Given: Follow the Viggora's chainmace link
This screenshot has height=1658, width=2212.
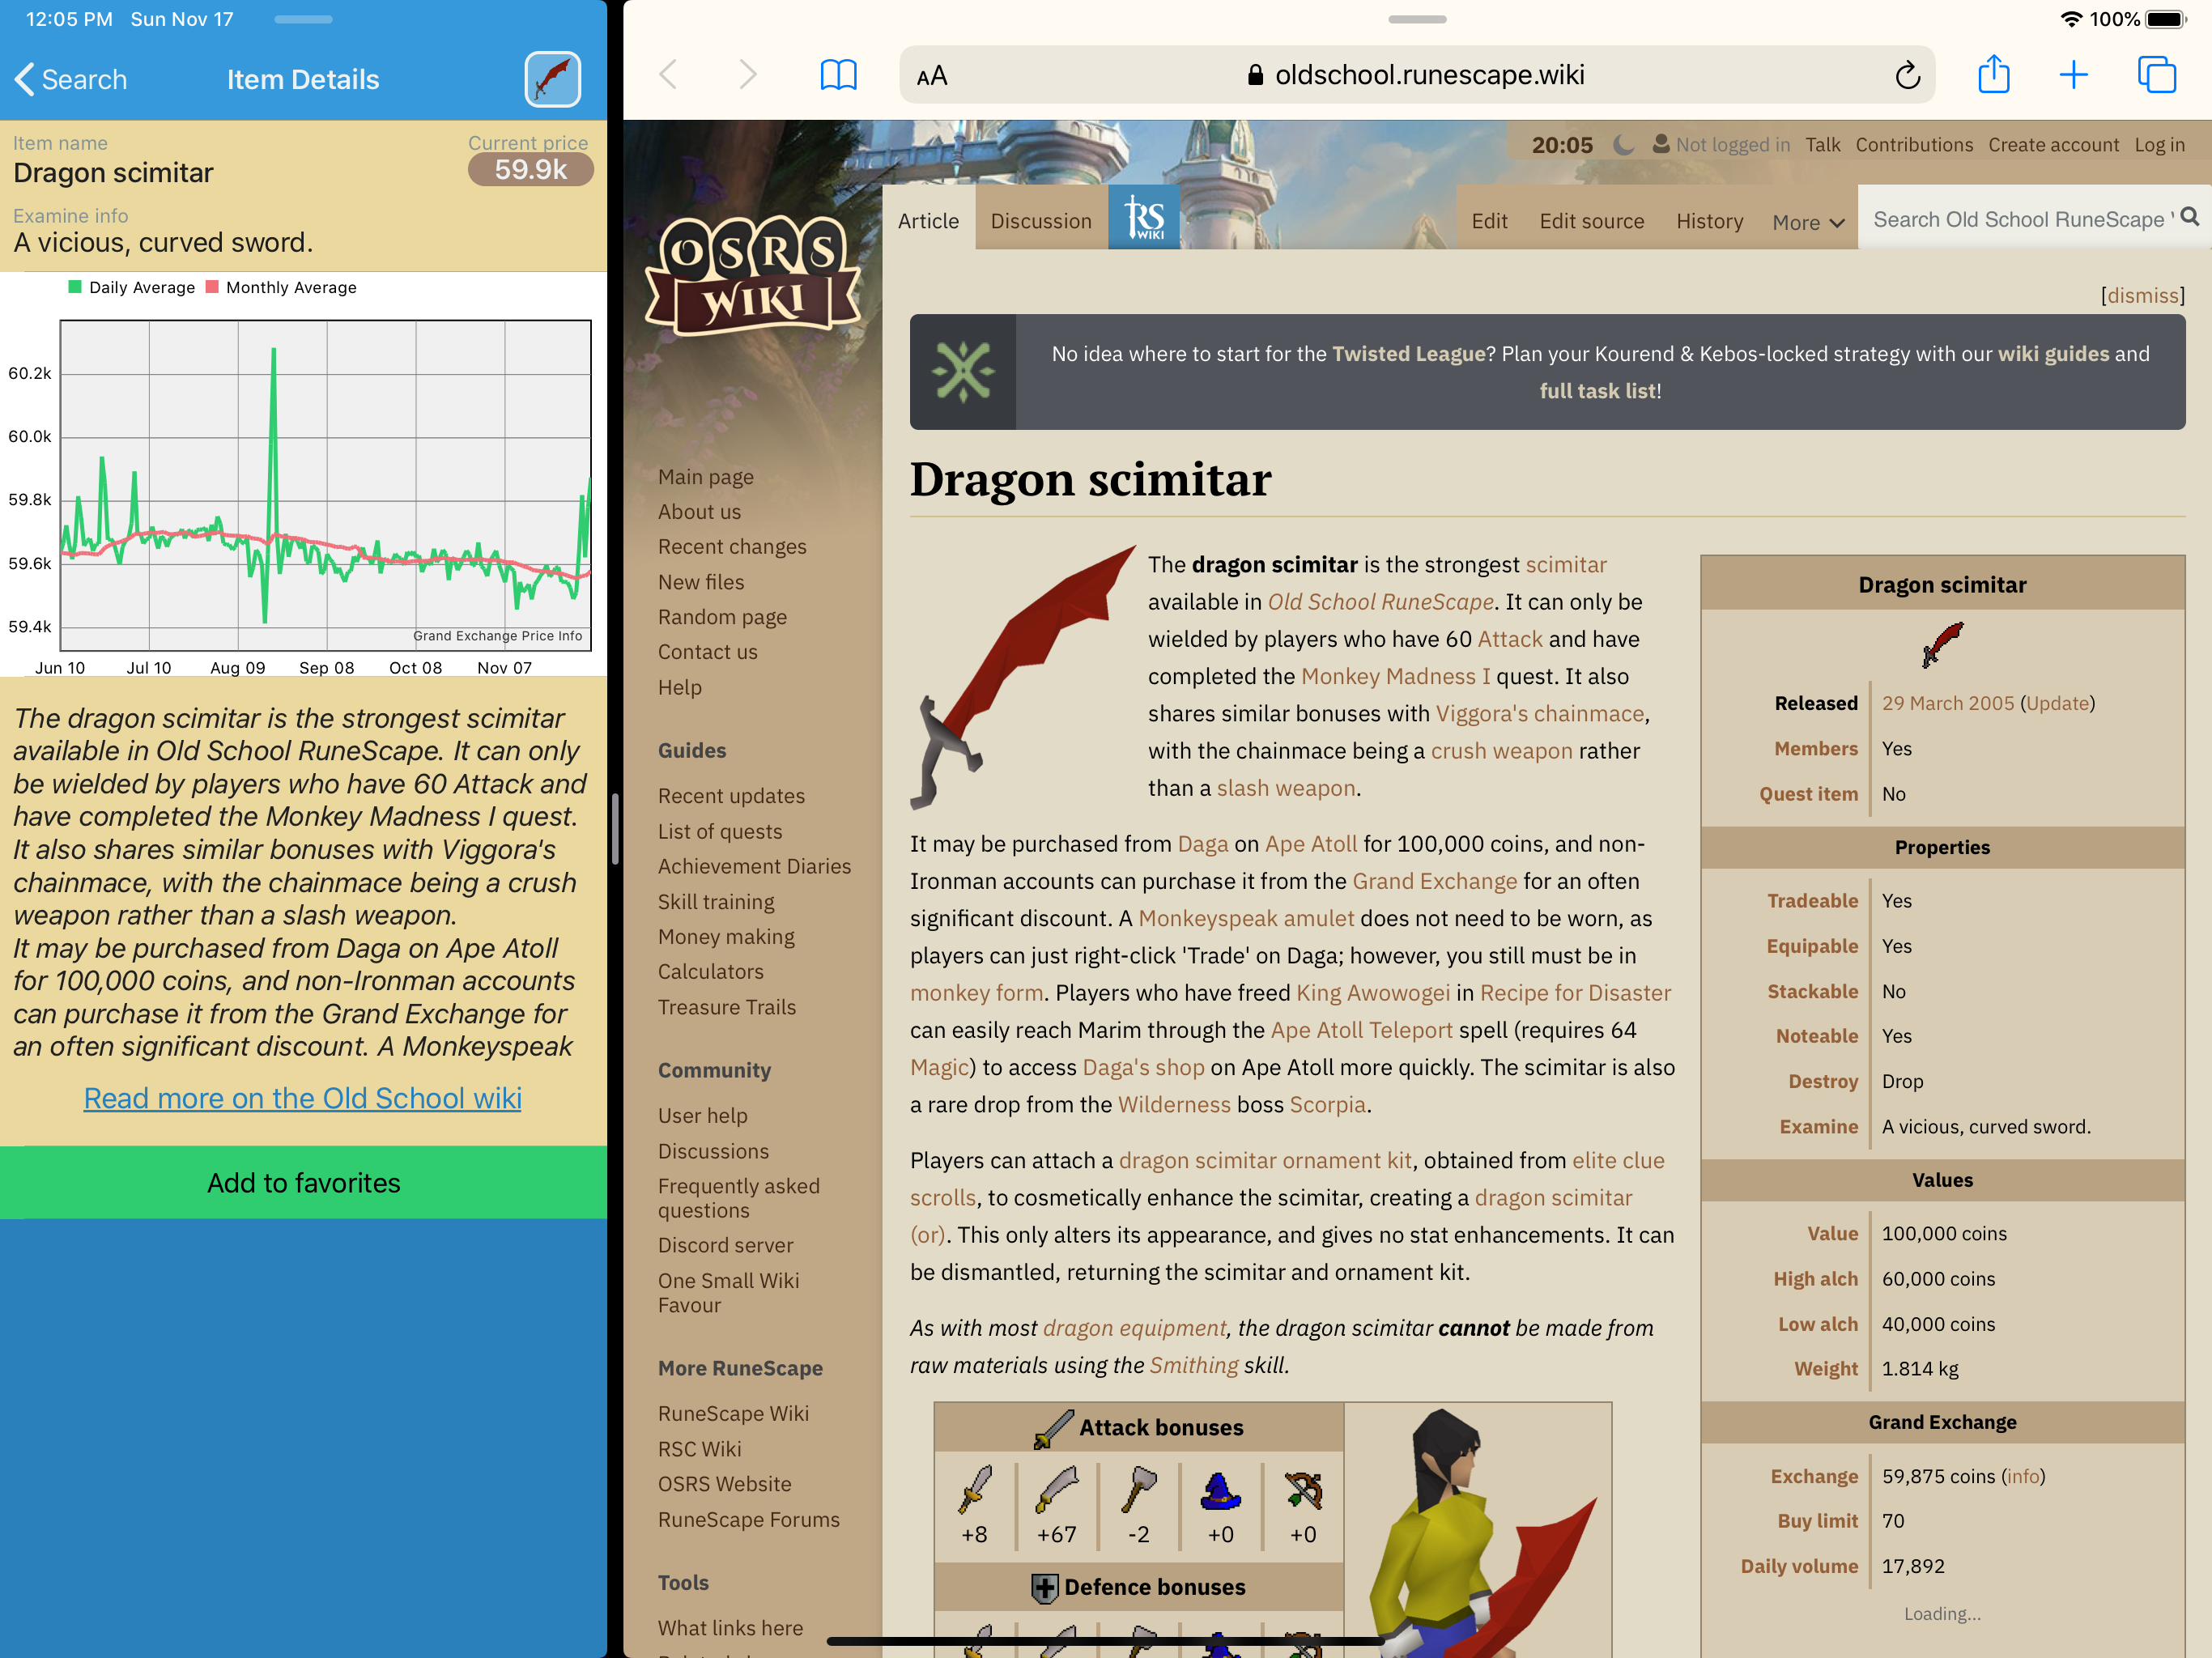Looking at the screenshot, I should point(1539,713).
